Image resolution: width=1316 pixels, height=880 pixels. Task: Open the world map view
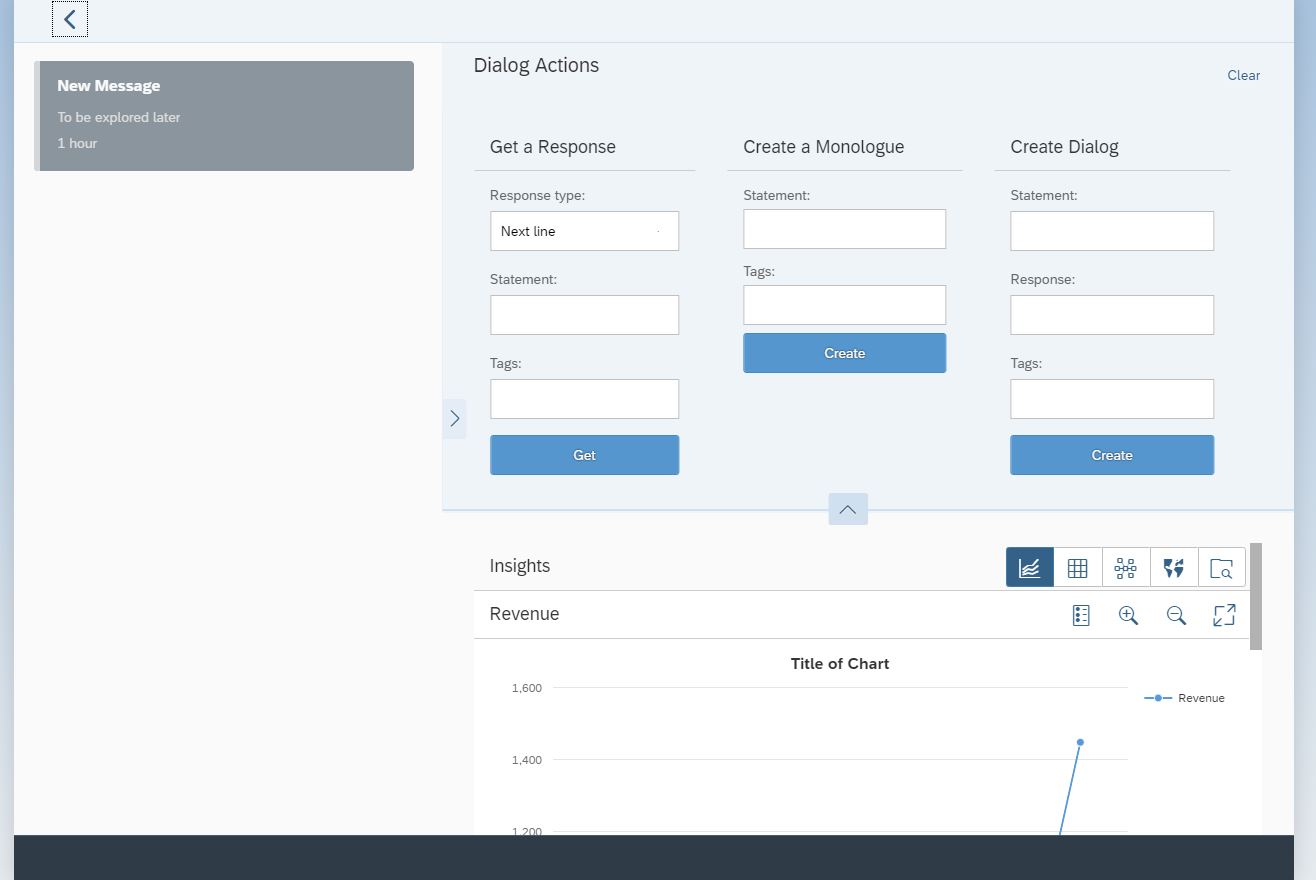1173,567
